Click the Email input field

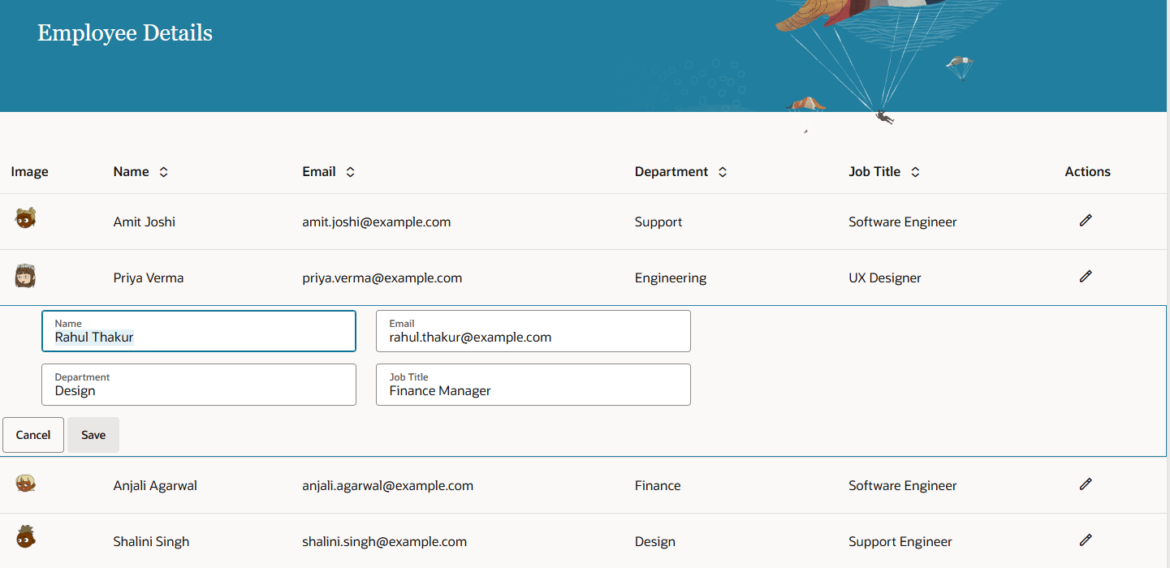coord(533,331)
